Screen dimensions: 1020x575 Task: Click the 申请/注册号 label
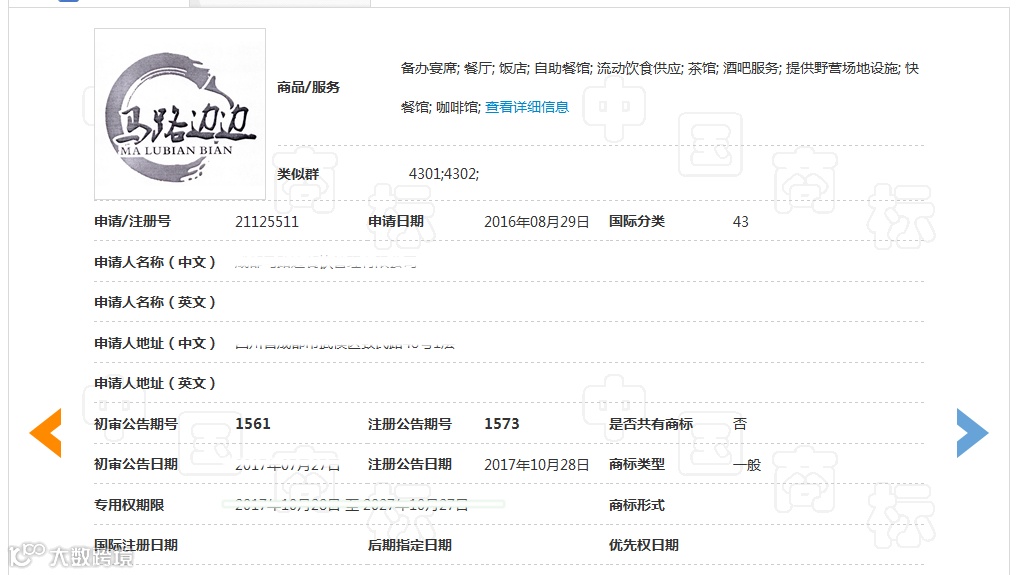(133, 221)
